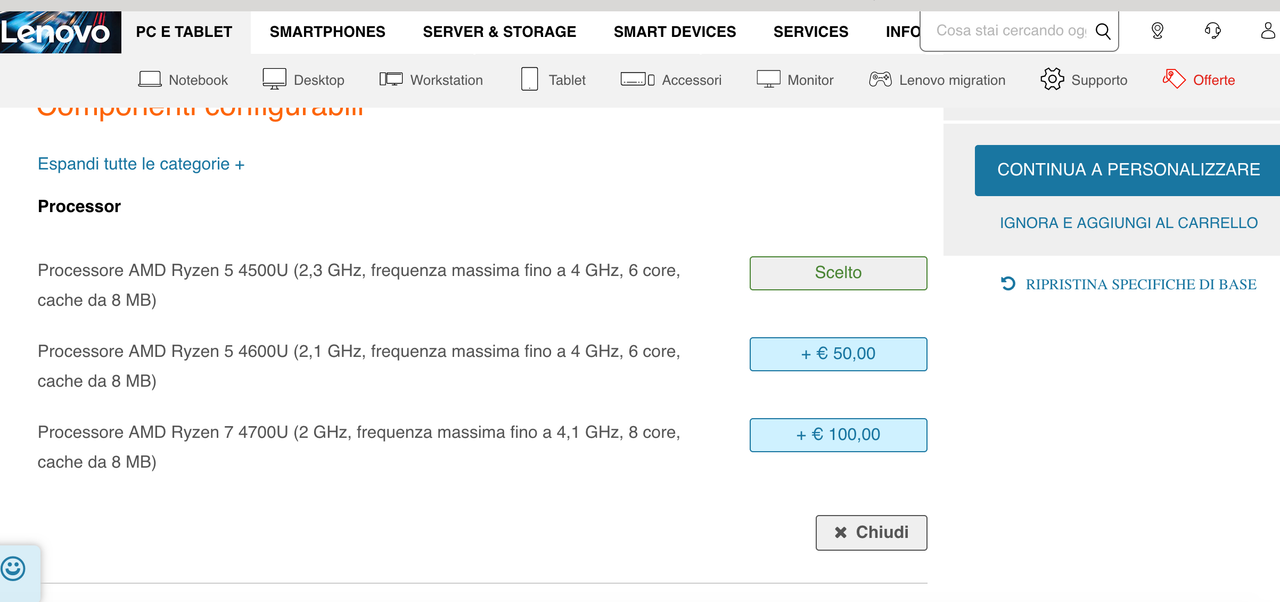Click the Notebook laptop icon
The image size is (1280, 602).
coord(150,79)
